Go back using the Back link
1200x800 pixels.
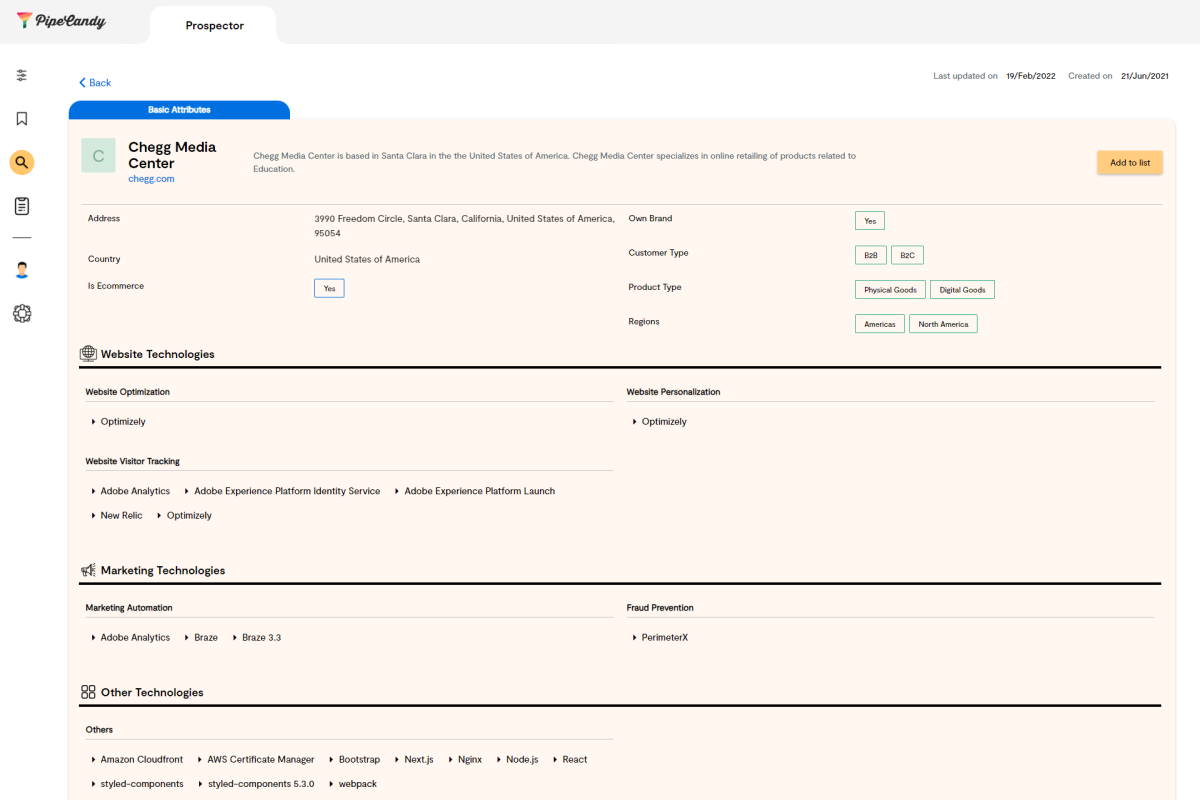coord(95,83)
